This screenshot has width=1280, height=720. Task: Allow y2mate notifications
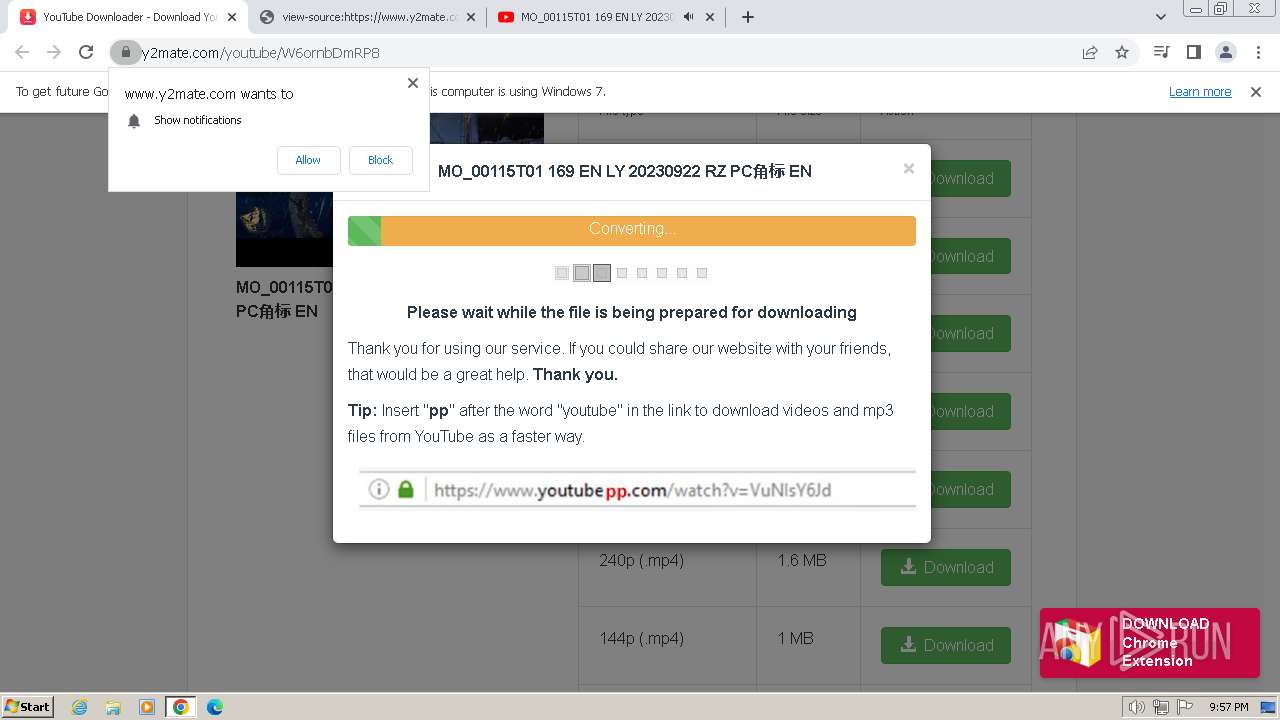pyautogui.click(x=308, y=160)
